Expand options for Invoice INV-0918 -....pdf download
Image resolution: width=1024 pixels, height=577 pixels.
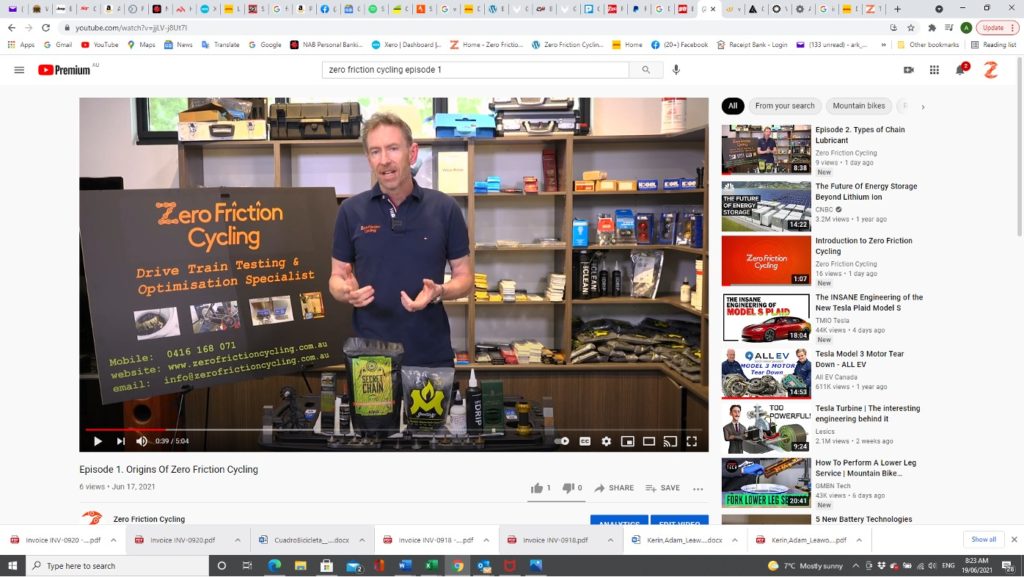coord(486,540)
